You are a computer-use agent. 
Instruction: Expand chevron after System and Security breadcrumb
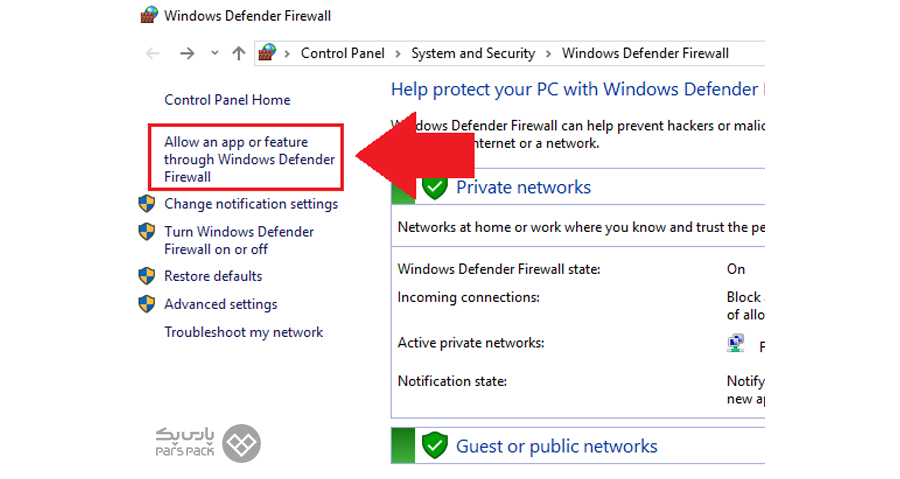(549, 54)
